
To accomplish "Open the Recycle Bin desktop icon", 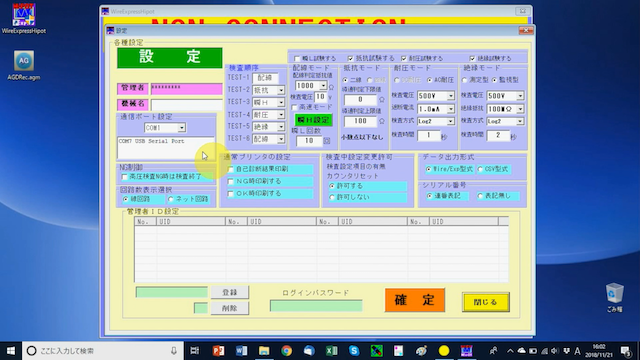I will pos(614,298).
